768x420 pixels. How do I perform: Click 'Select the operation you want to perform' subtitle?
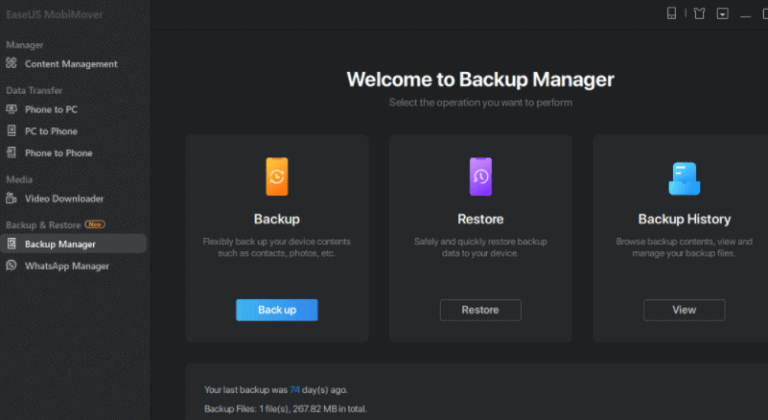tap(480, 103)
